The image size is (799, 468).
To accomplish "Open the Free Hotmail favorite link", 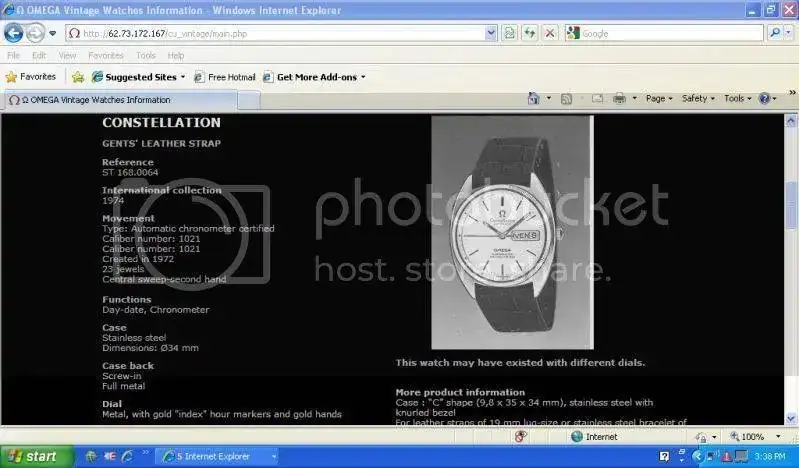I will point(225,77).
